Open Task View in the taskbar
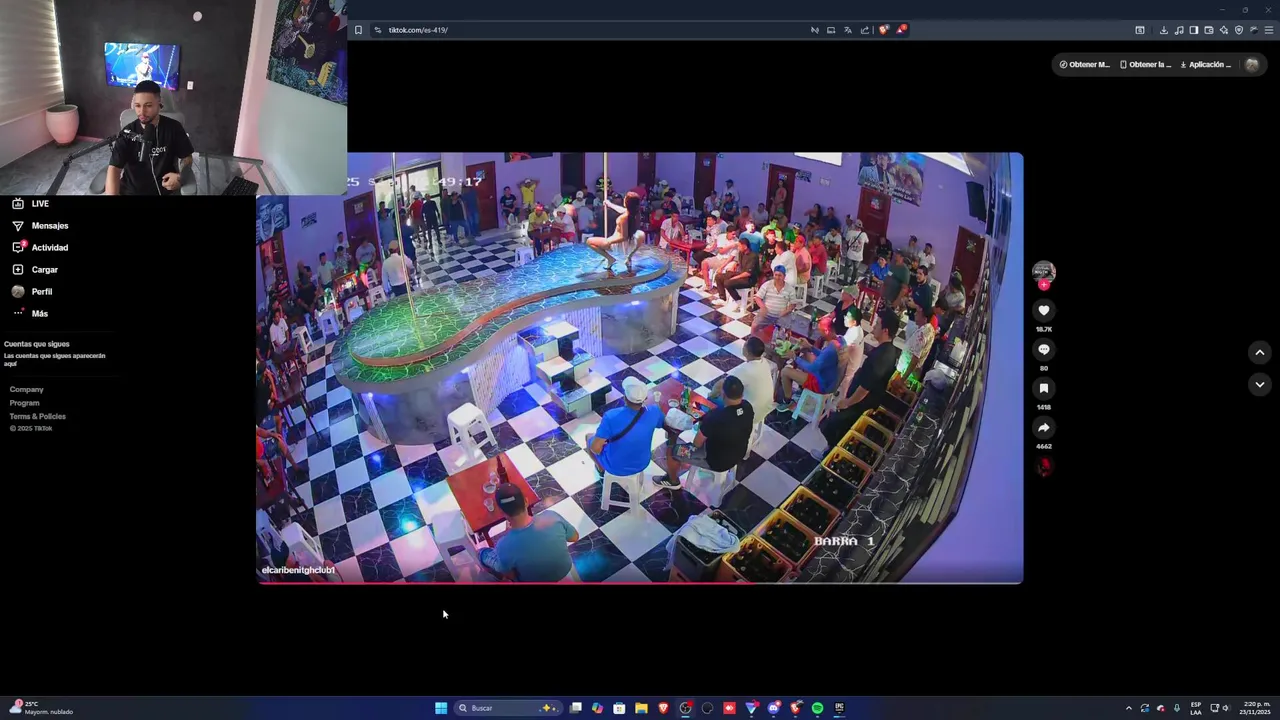The width and height of the screenshot is (1280, 720). point(576,708)
